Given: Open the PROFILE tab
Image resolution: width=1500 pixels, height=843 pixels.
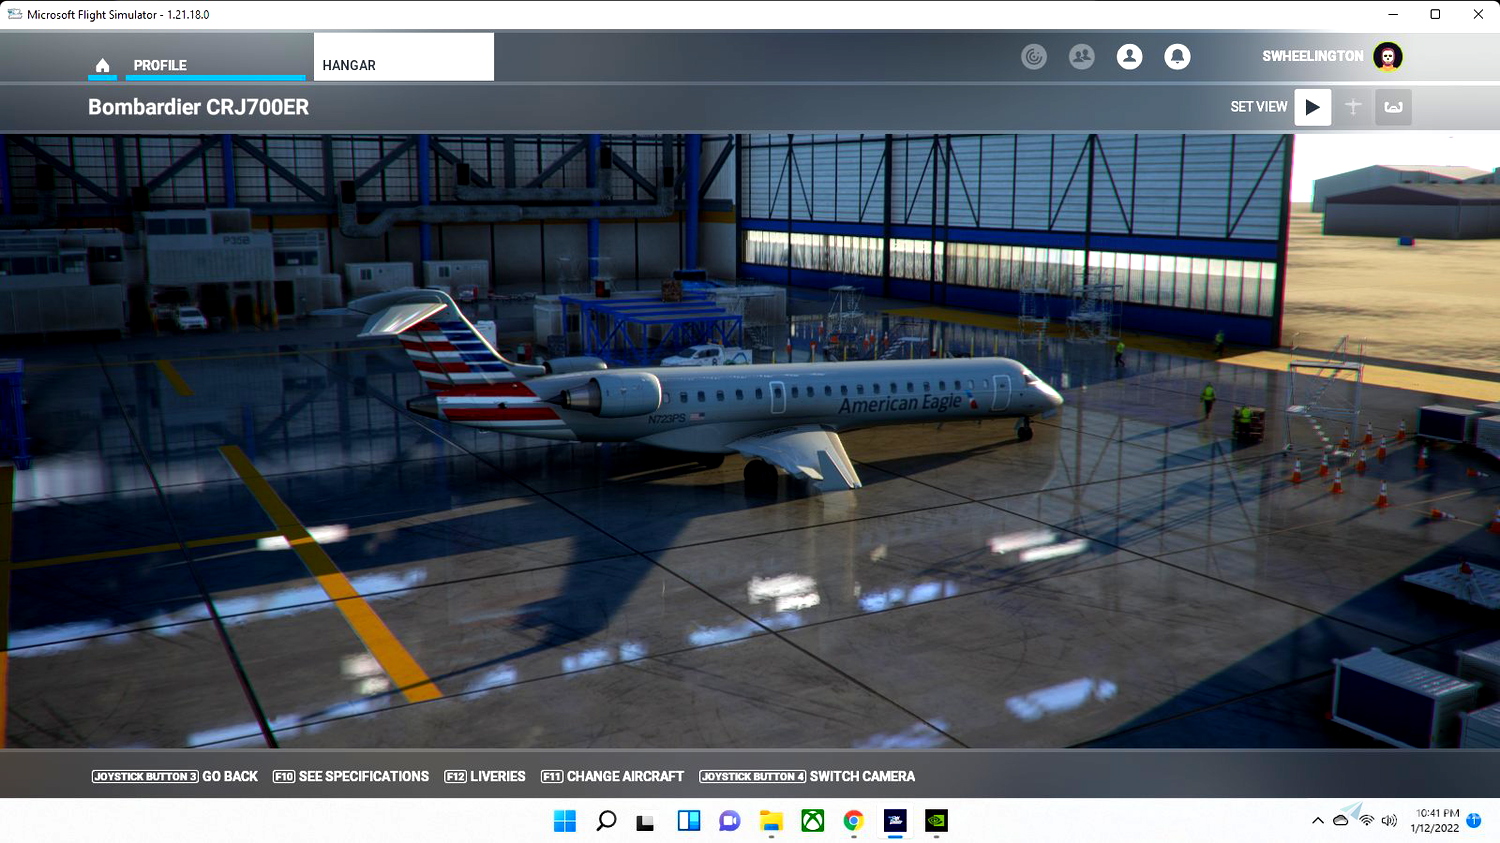Looking at the screenshot, I should (160, 65).
